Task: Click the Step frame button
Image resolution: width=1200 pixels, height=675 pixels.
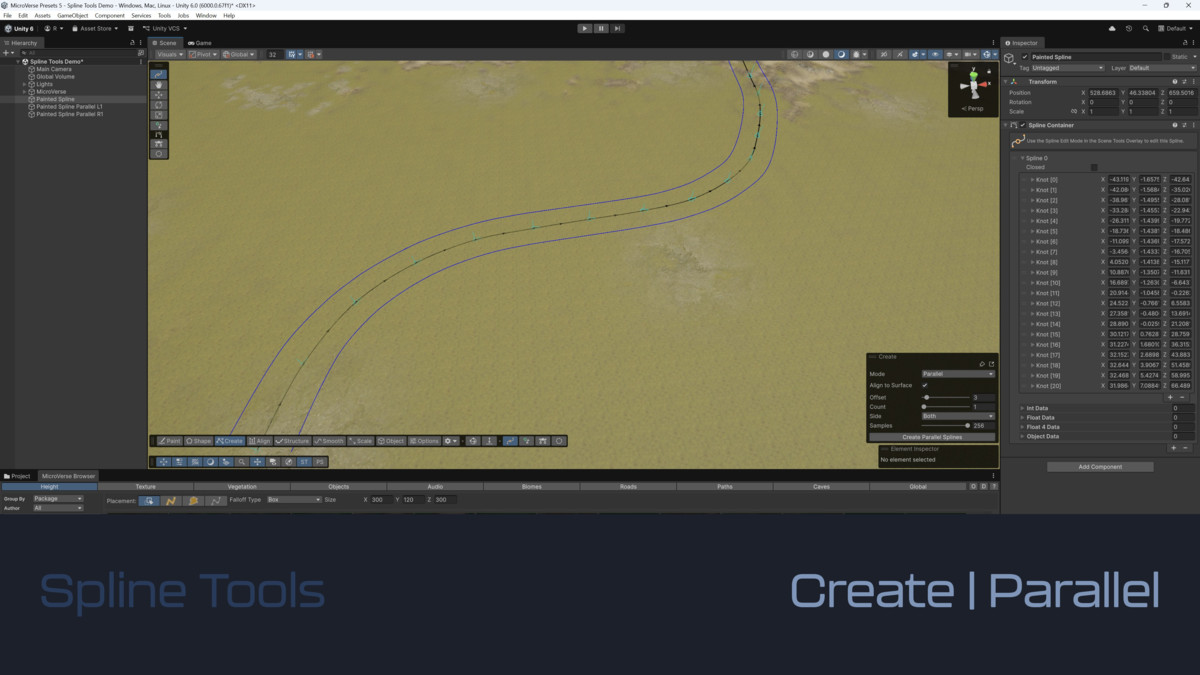Action: coord(617,28)
